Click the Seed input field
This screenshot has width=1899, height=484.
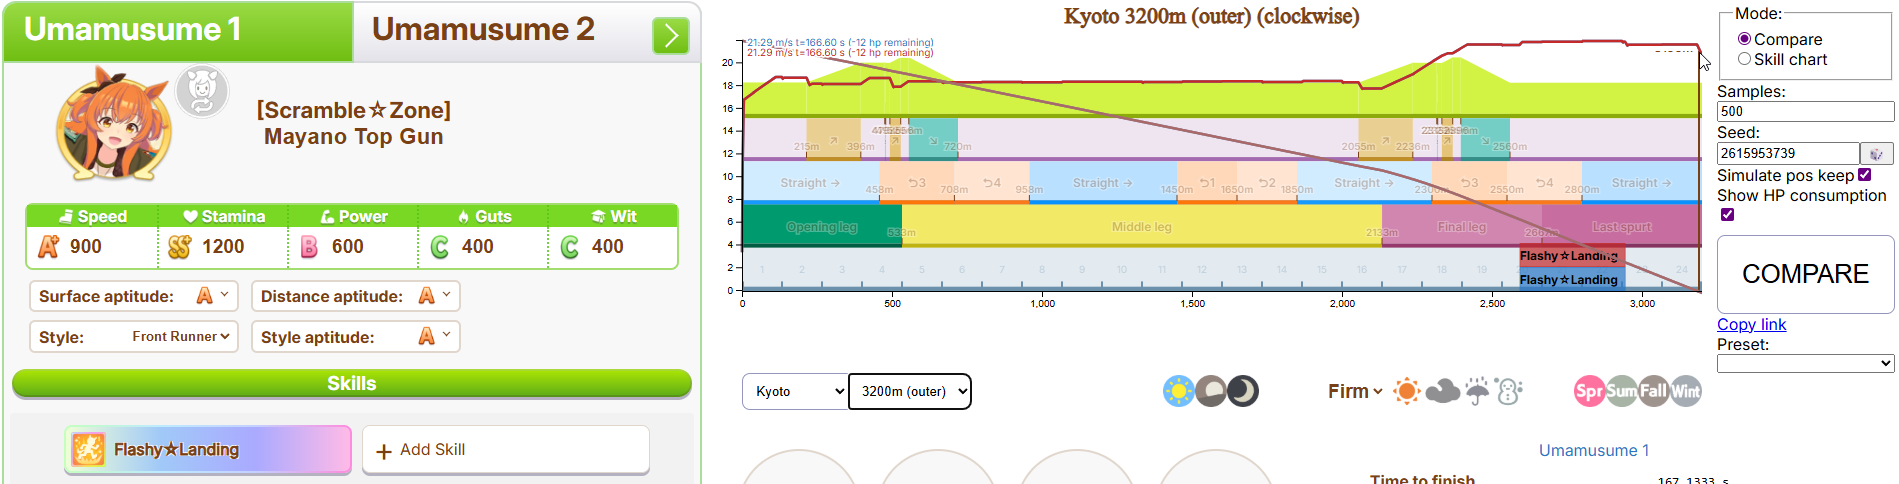1788,153
